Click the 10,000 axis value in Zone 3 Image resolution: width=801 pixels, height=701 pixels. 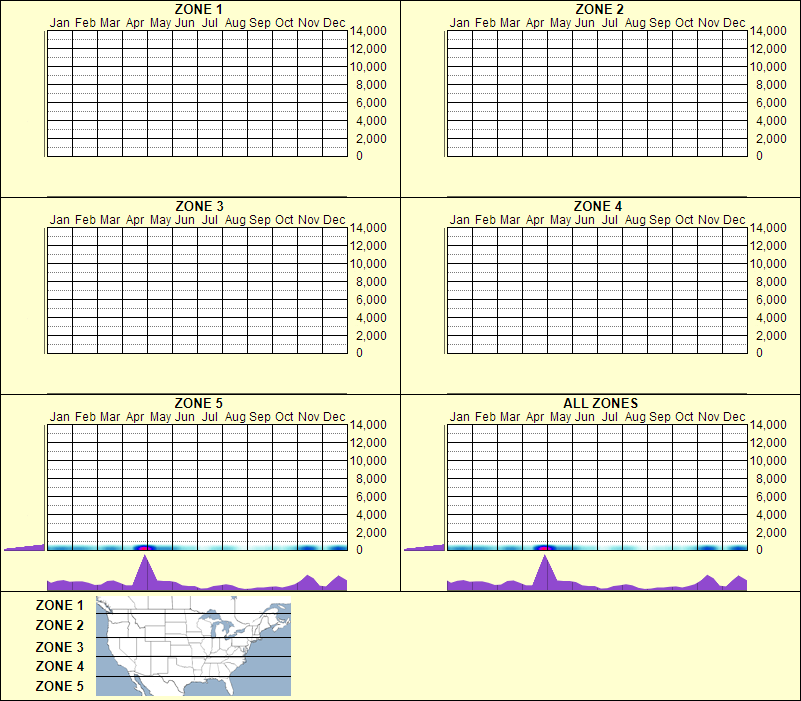coord(368,264)
